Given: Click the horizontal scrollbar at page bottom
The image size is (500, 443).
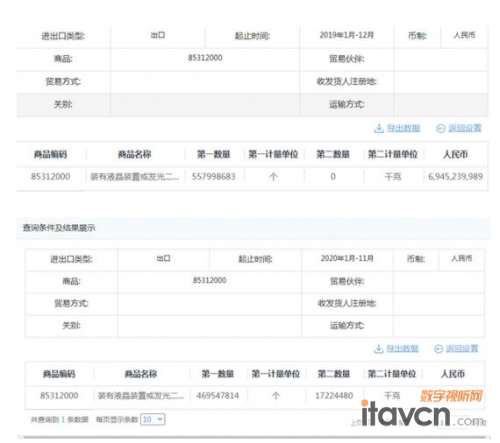Looking at the screenshot, I should click(253, 437).
